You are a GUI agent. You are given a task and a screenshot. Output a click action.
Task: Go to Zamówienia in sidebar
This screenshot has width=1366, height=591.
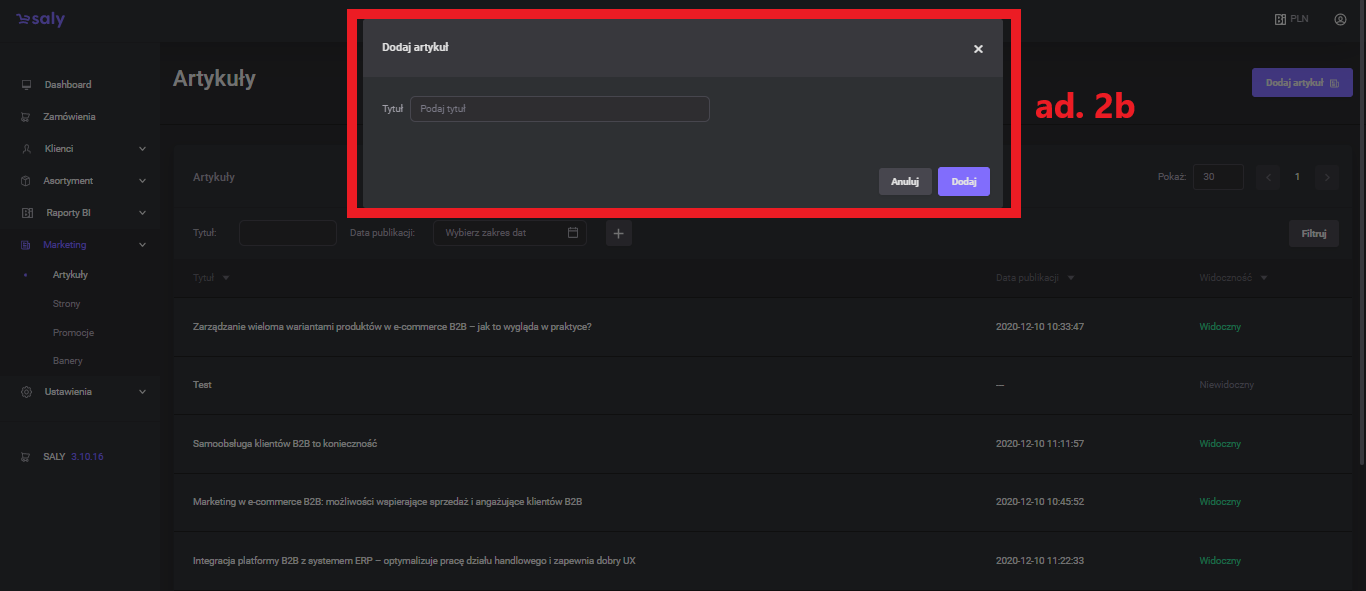pyautogui.click(x=69, y=117)
